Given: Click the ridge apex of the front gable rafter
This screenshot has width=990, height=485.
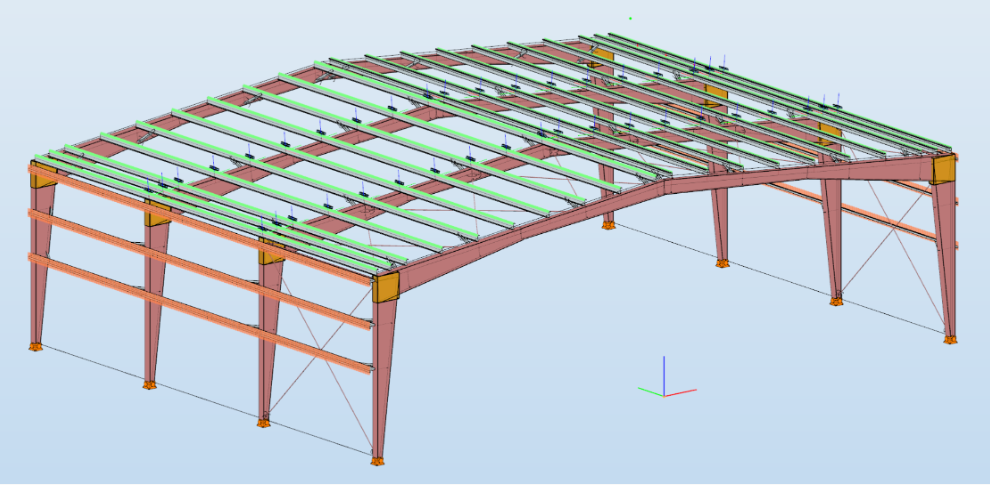Looking at the screenshot, I should [x=663, y=183].
